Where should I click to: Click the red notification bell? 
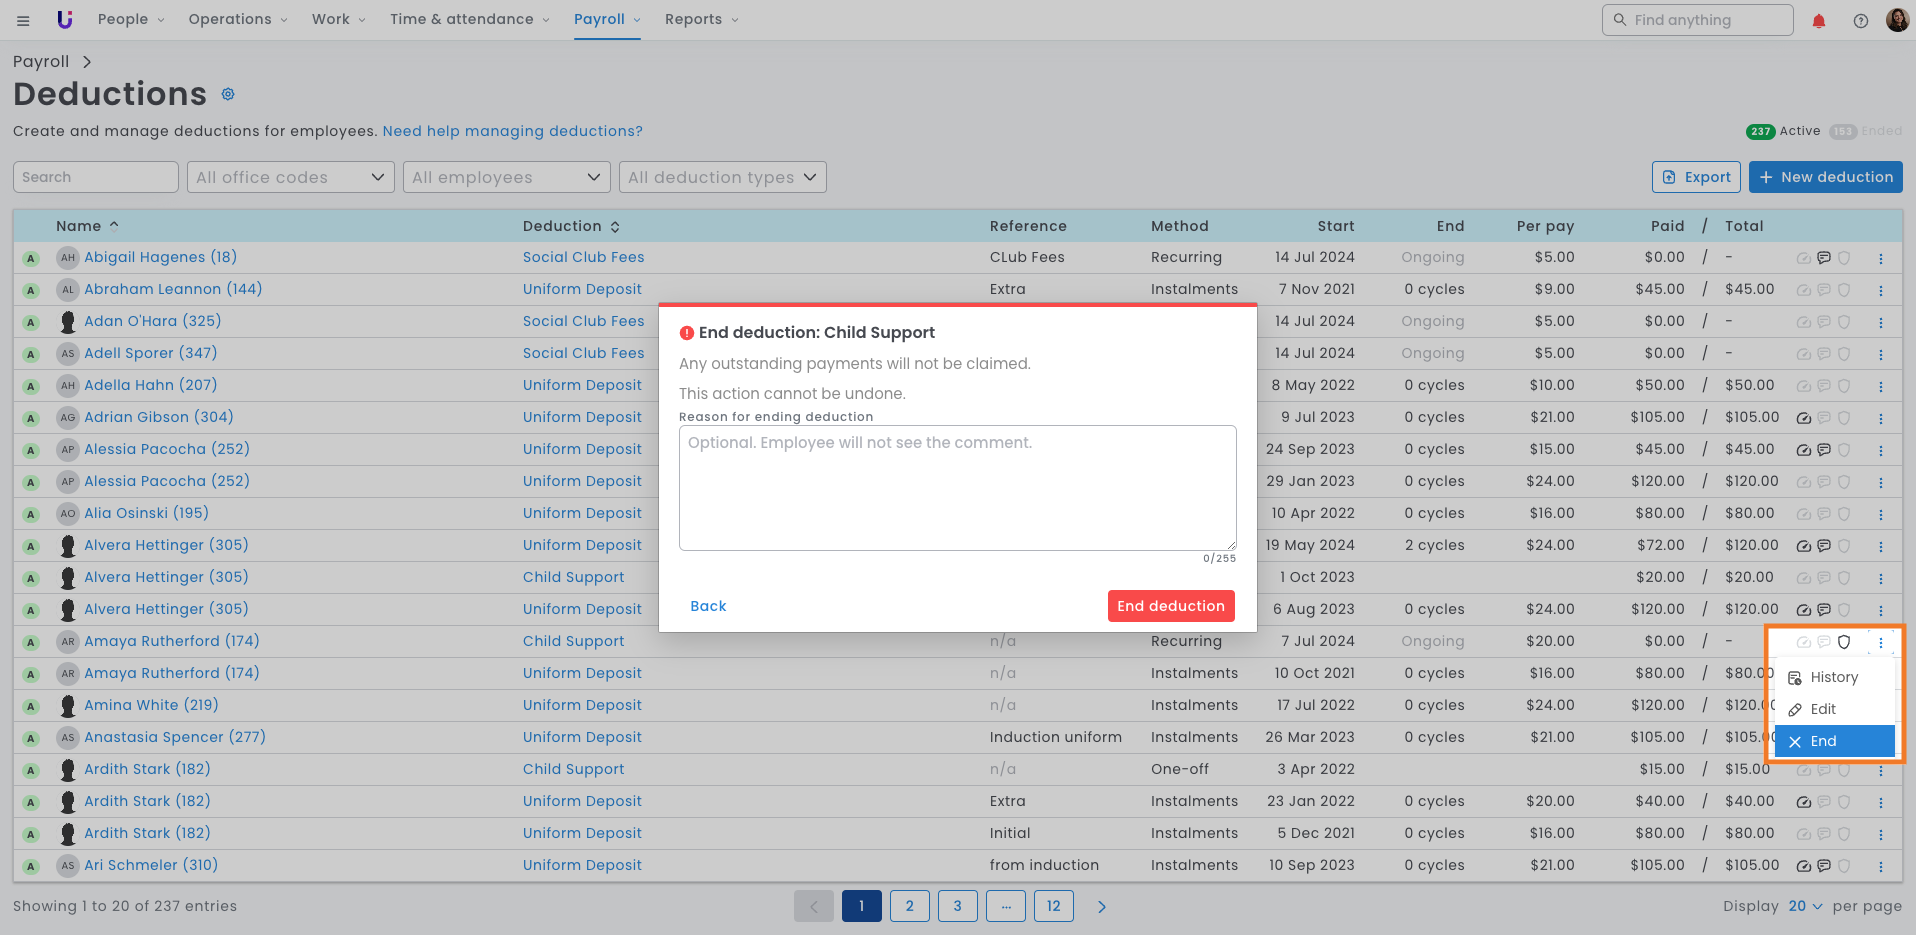pos(1819,21)
